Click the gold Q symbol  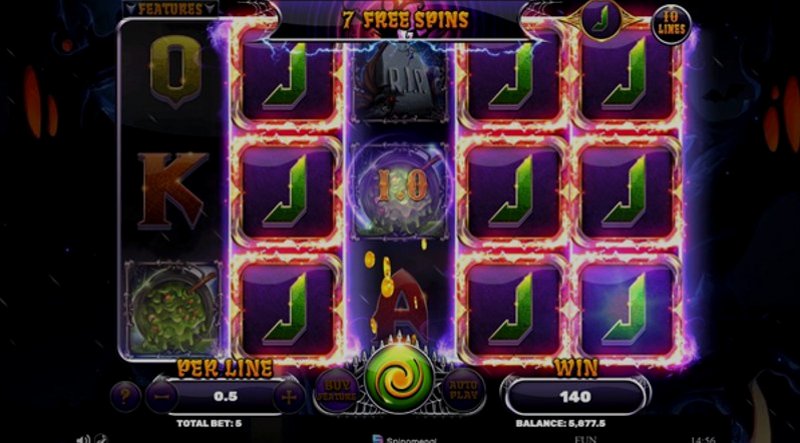tap(175, 69)
